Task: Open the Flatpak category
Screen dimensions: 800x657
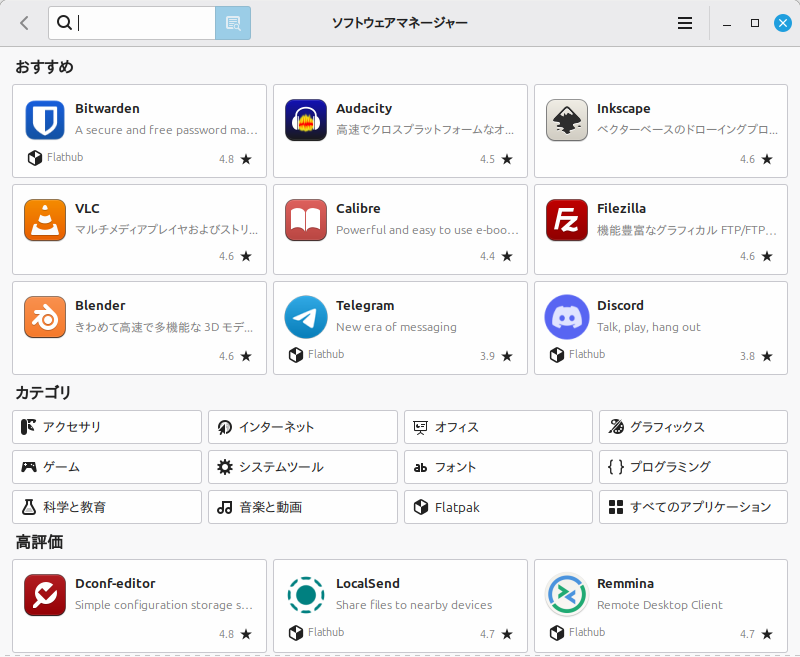Action: pos(499,507)
